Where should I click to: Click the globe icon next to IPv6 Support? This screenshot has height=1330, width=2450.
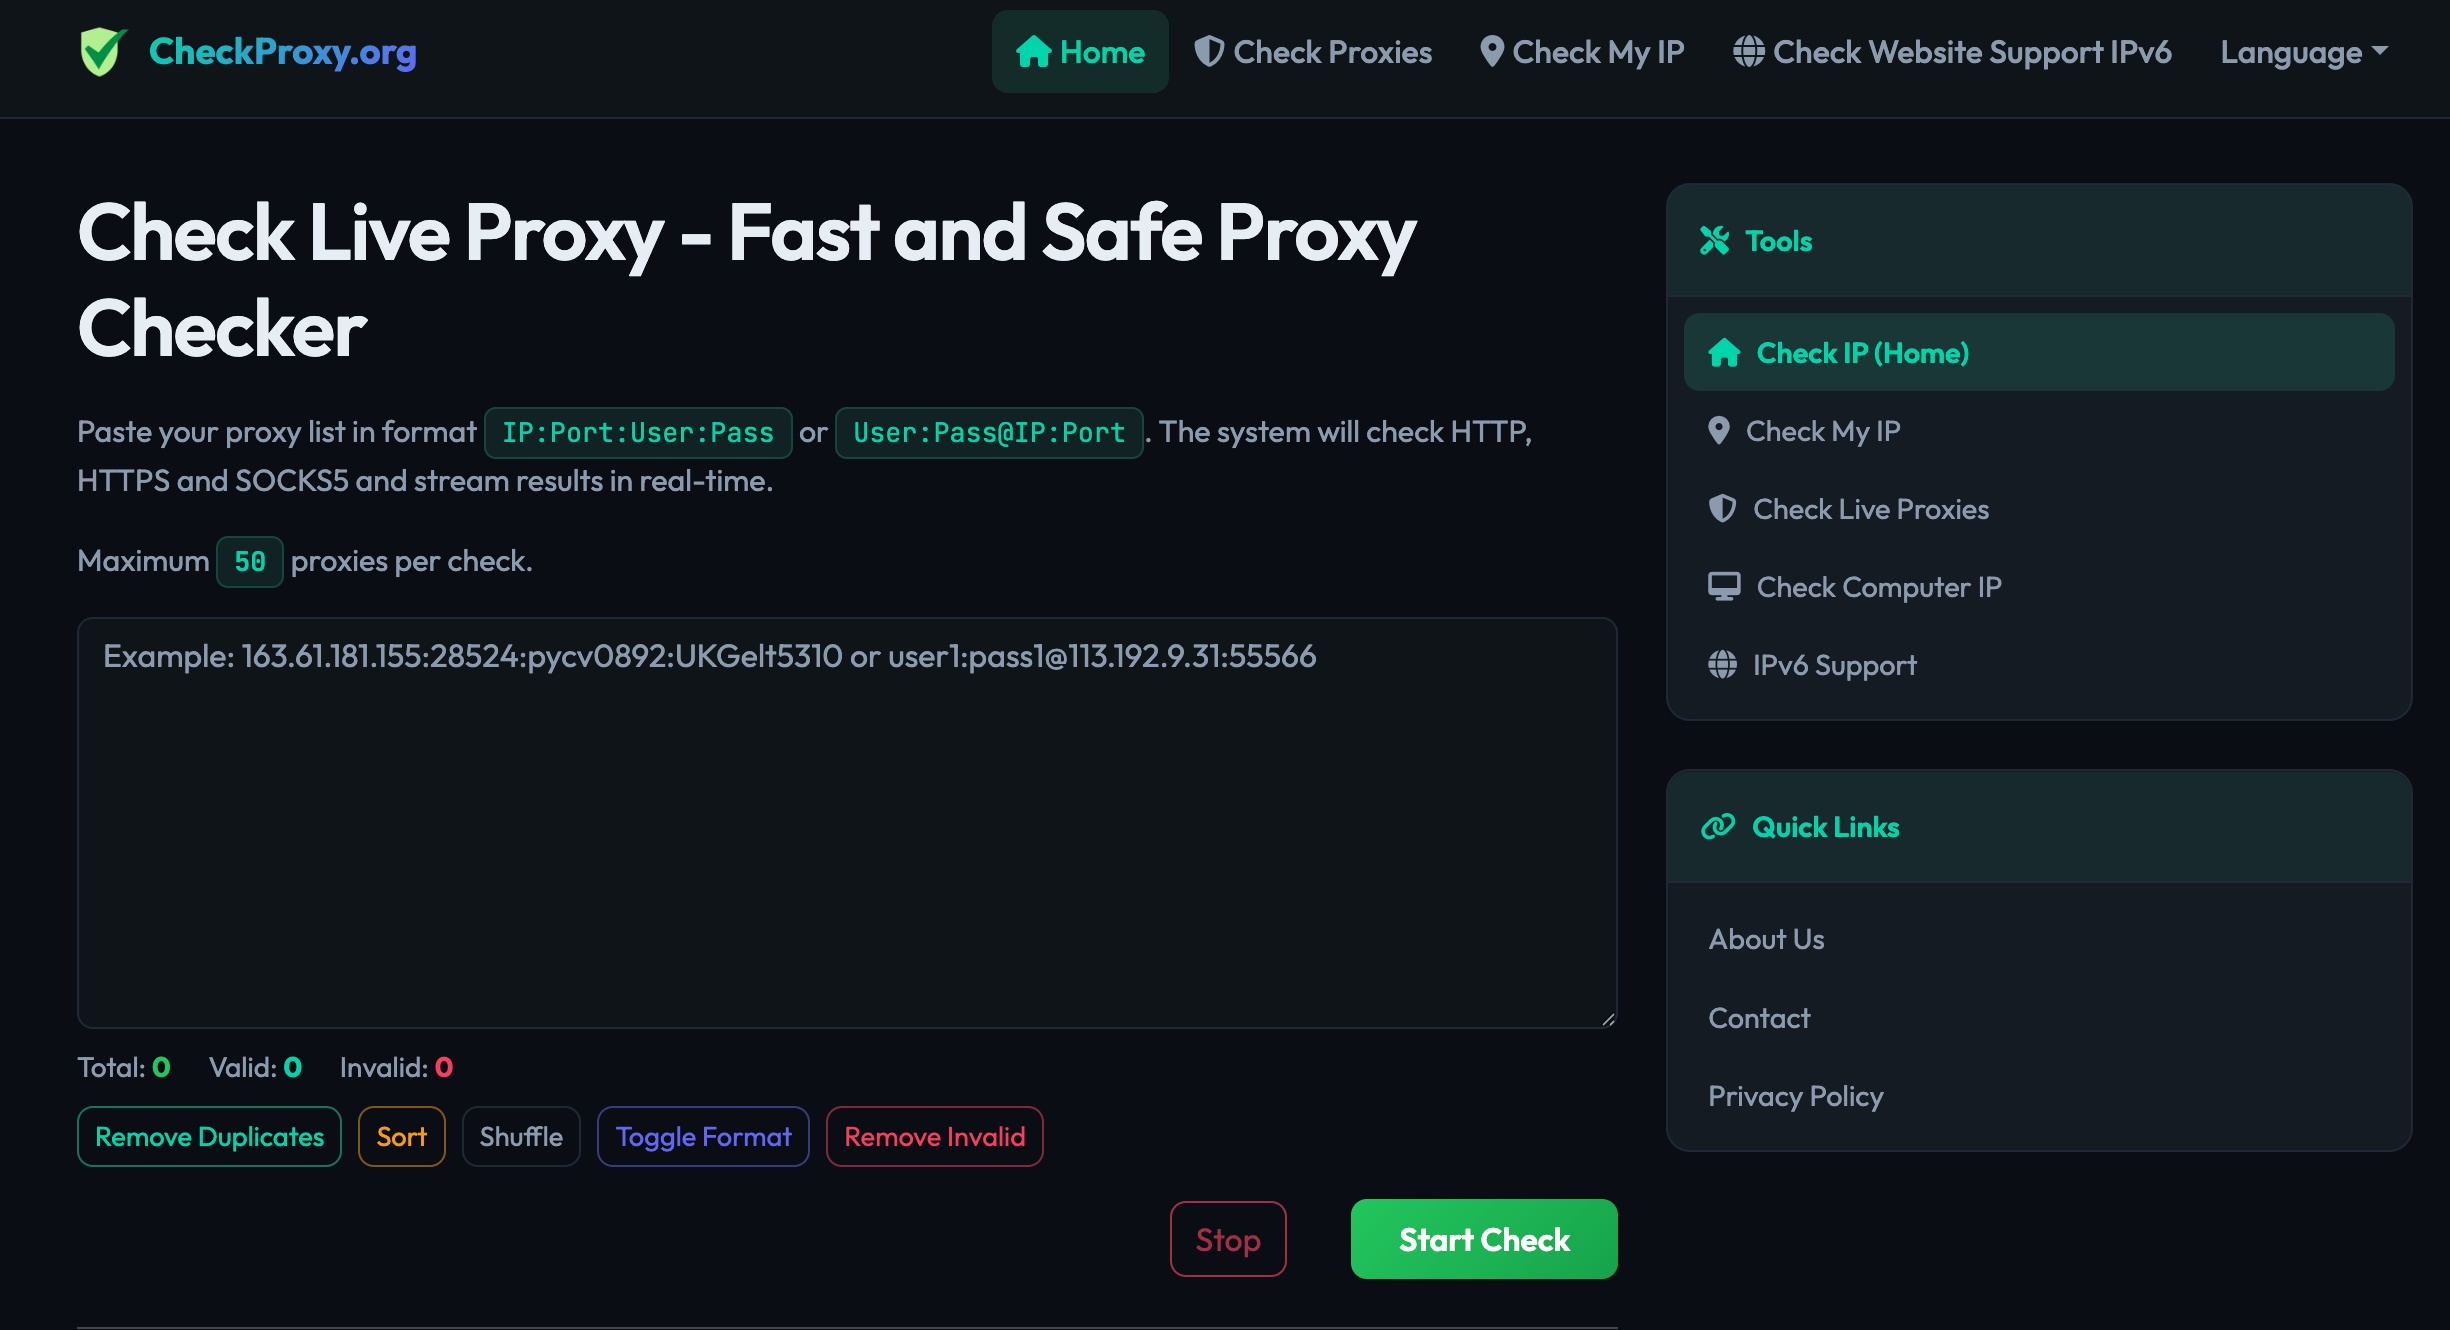pyautogui.click(x=1722, y=665)
